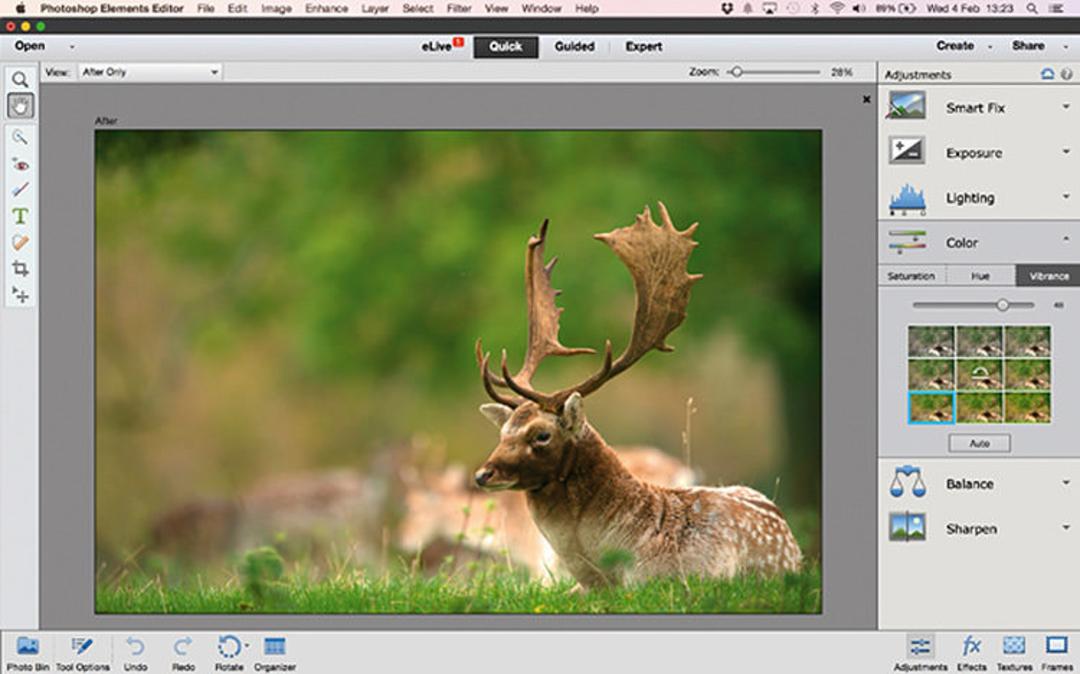Screen dimensions: 1080x674
Task: Click the Rotate icon
Action: (x=229, y=653)
